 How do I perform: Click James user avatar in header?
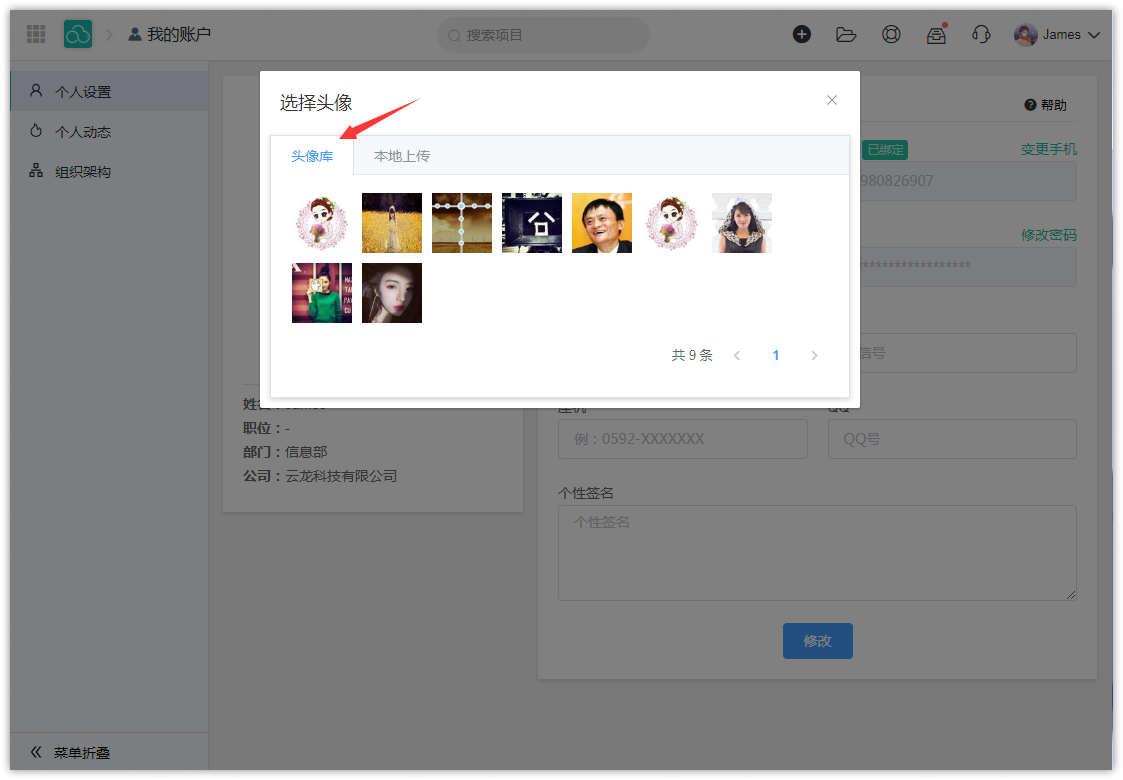click(x=1026, y=34)
